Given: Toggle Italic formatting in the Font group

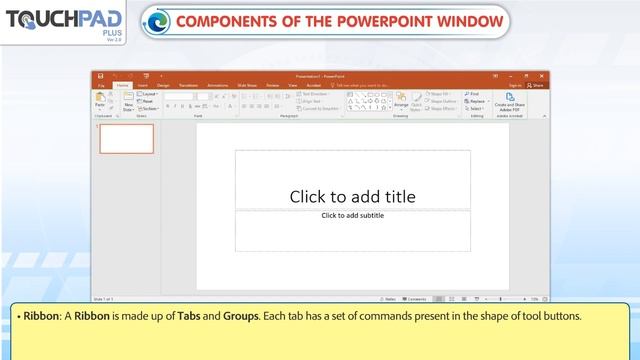Looking at the screenshot, I should point(175,107).
